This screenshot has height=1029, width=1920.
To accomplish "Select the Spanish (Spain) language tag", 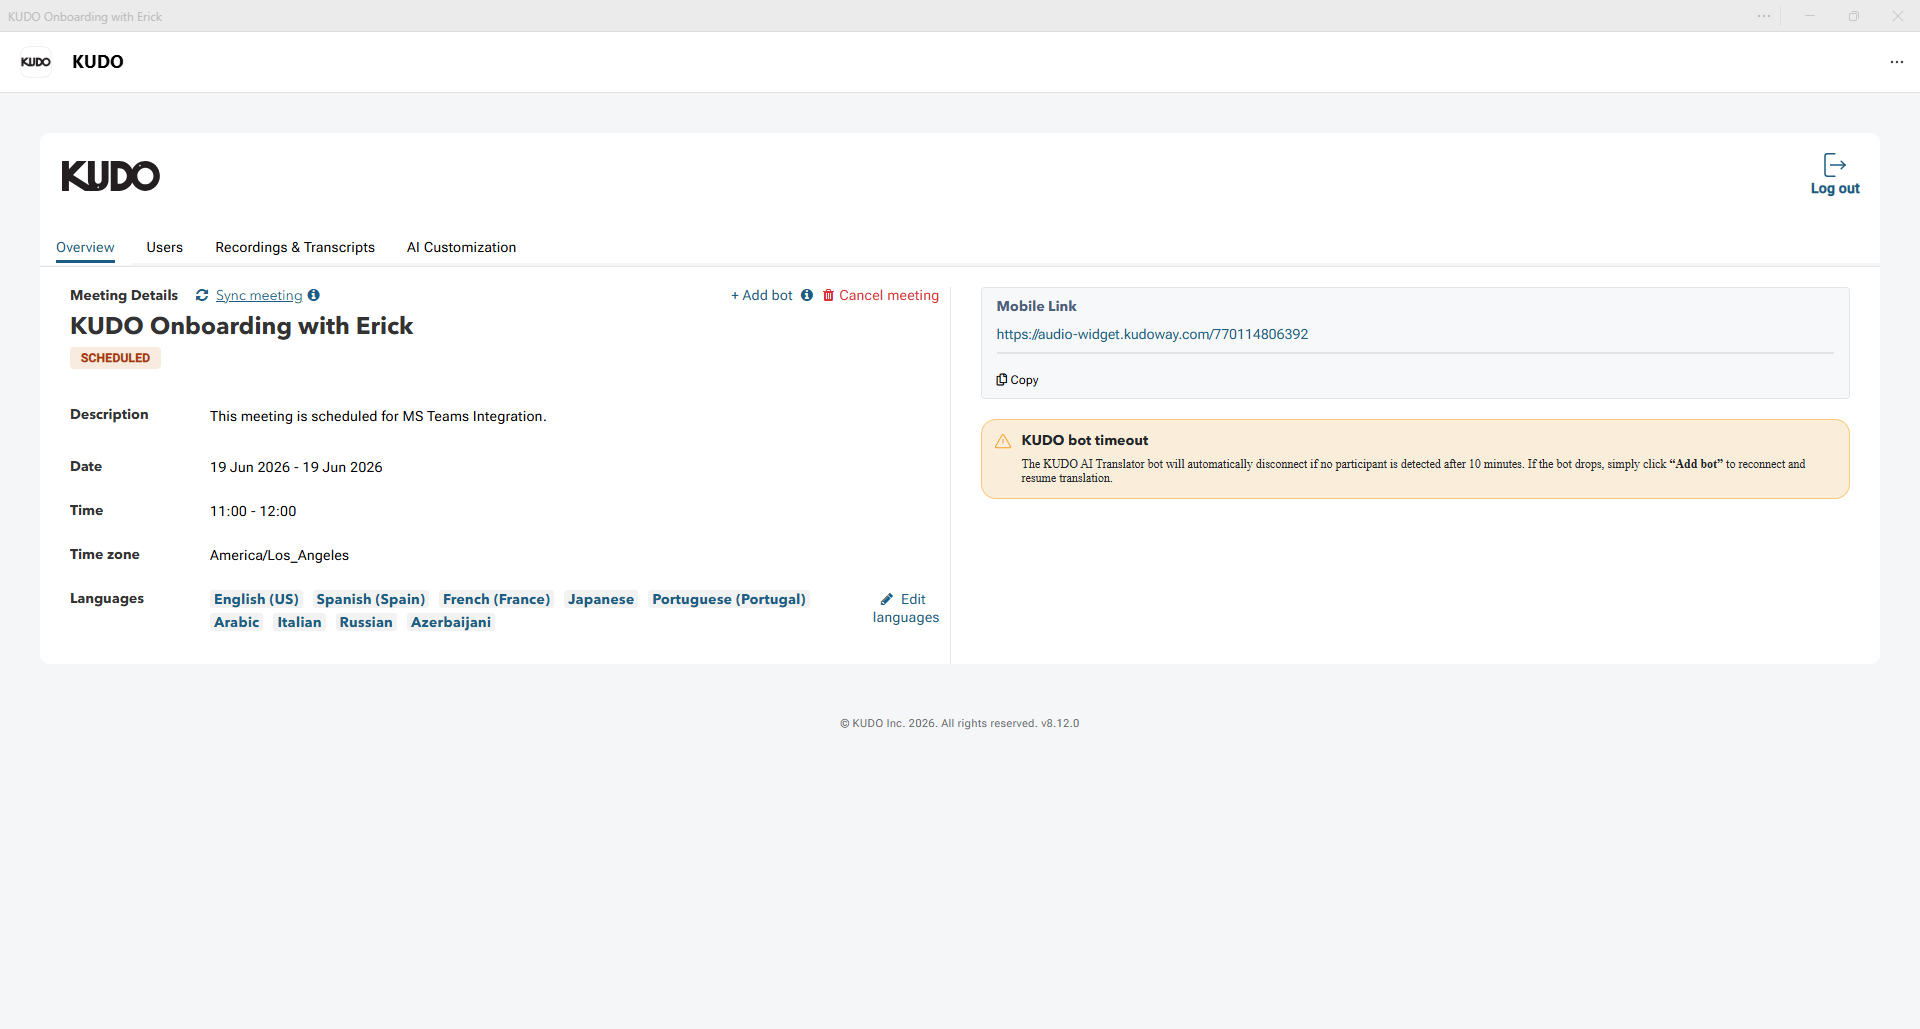I will [371, 599].
